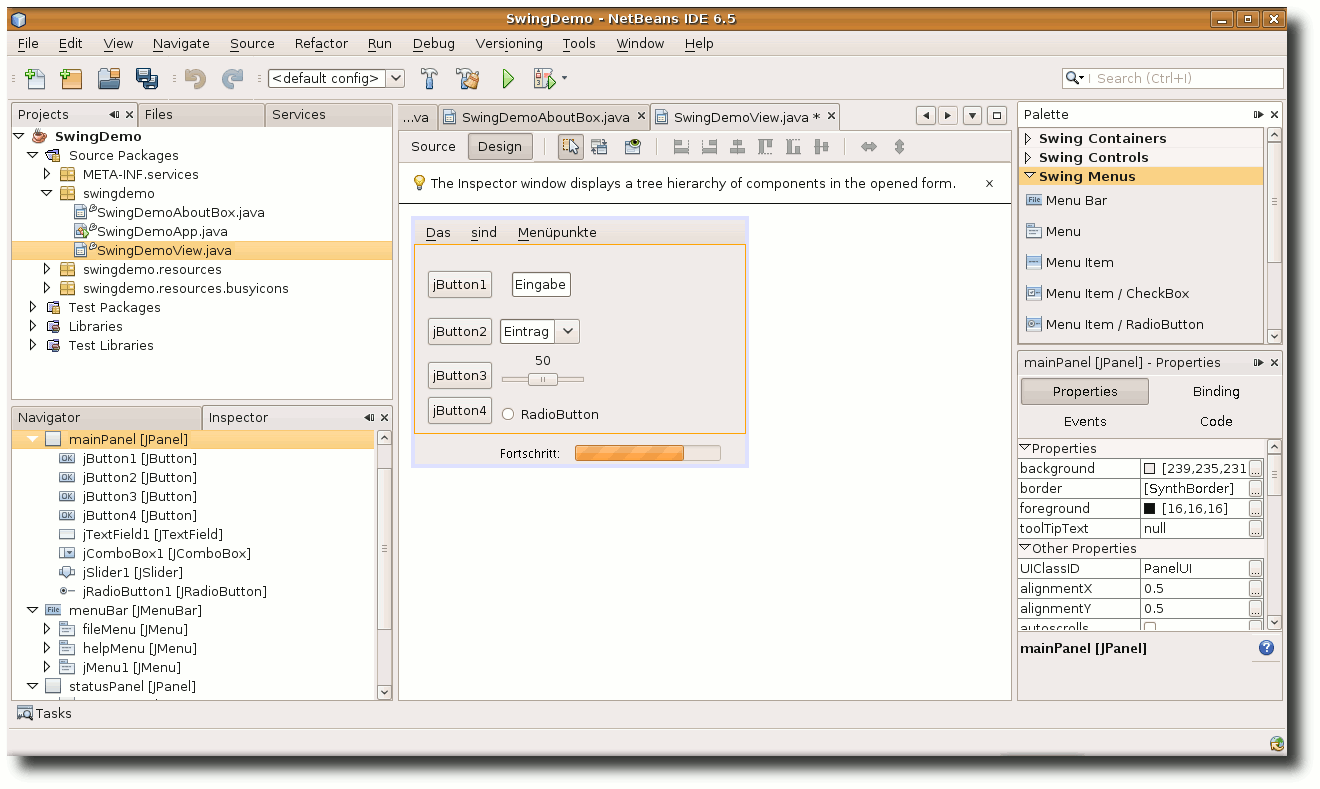Toggle the autoscrolls property checkbox
This screenshot has height=789, width=1320.
coord(1150,628)
